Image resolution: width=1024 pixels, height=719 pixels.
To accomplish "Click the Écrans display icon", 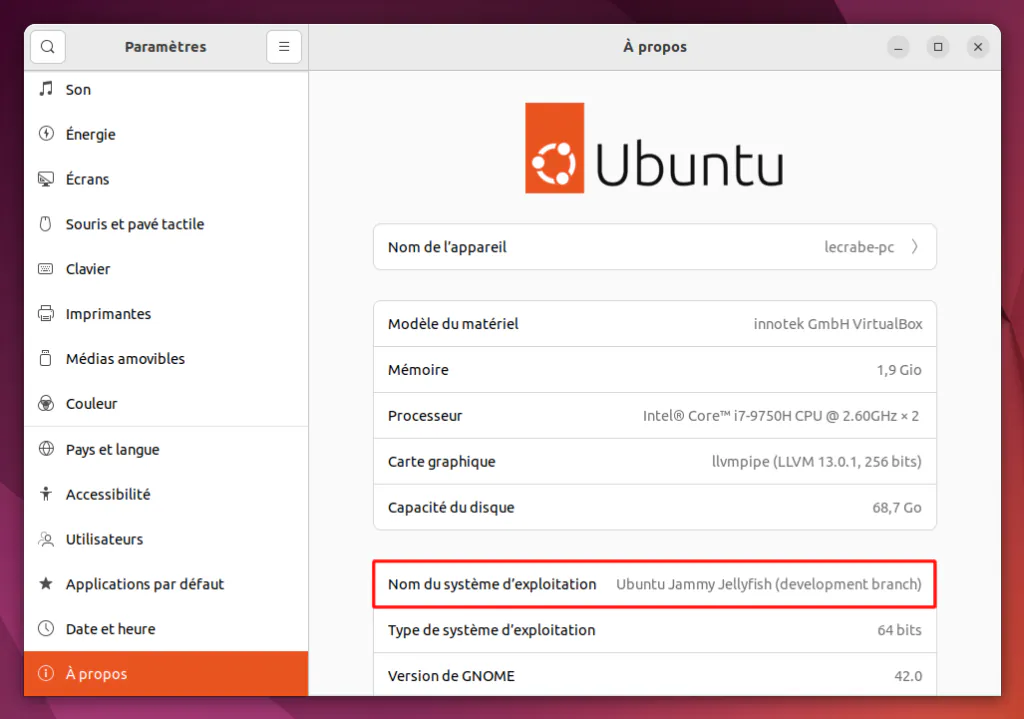I will 46,179.
